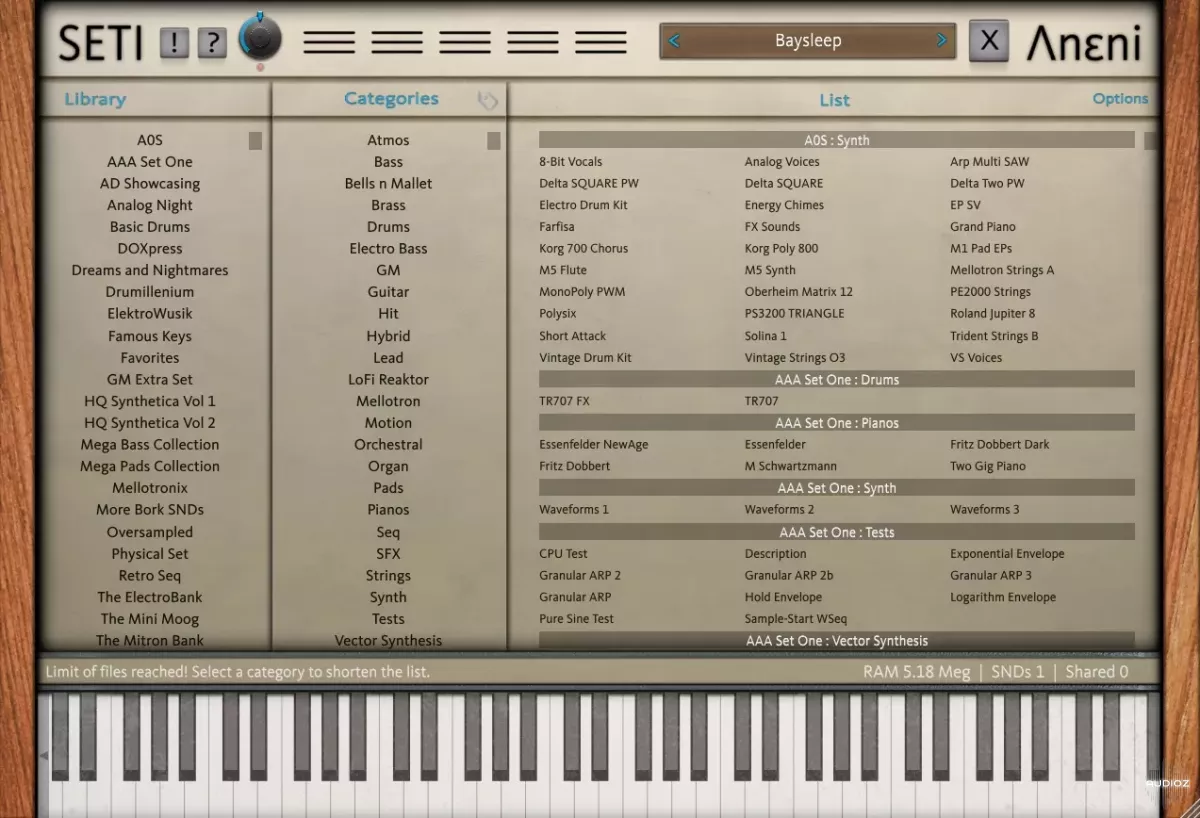The image size is (1200, 818).
Task: Choose the Vector Synthesis category
Action: [x=388, y=641]
